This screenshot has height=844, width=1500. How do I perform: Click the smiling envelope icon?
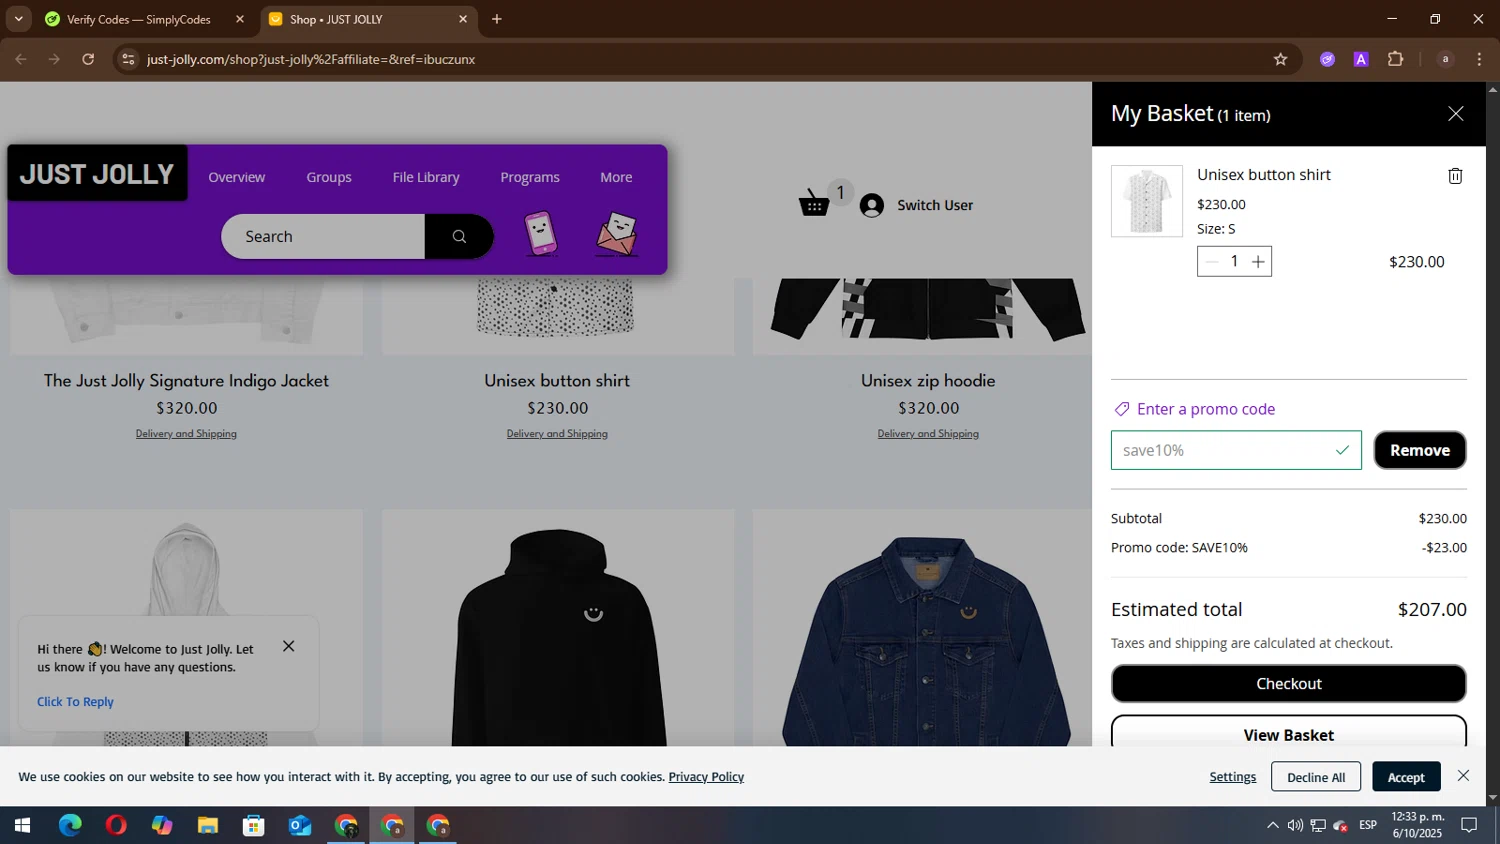pyautogui.click(x=617, y=234)
